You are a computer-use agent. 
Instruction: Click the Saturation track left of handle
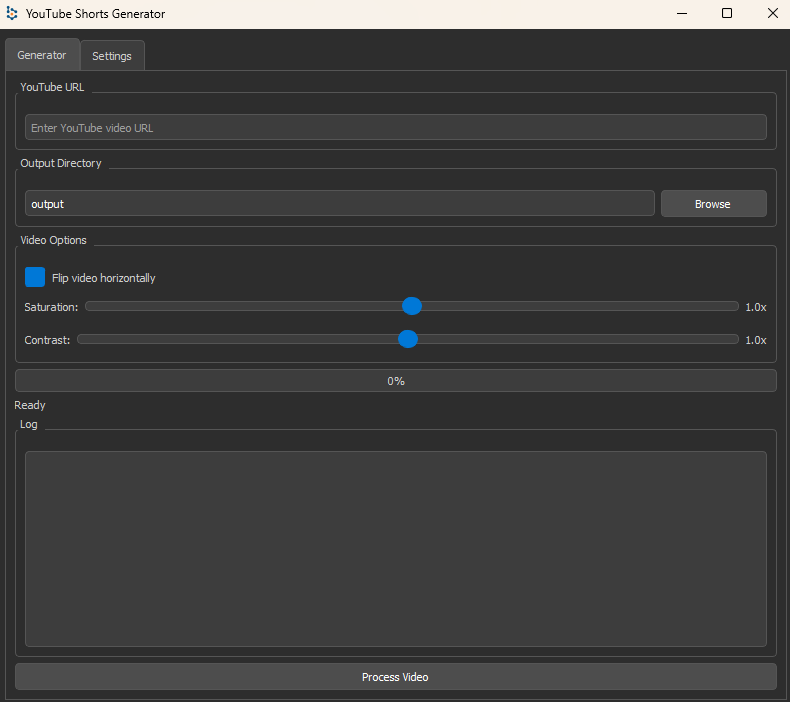coord(243,306)
